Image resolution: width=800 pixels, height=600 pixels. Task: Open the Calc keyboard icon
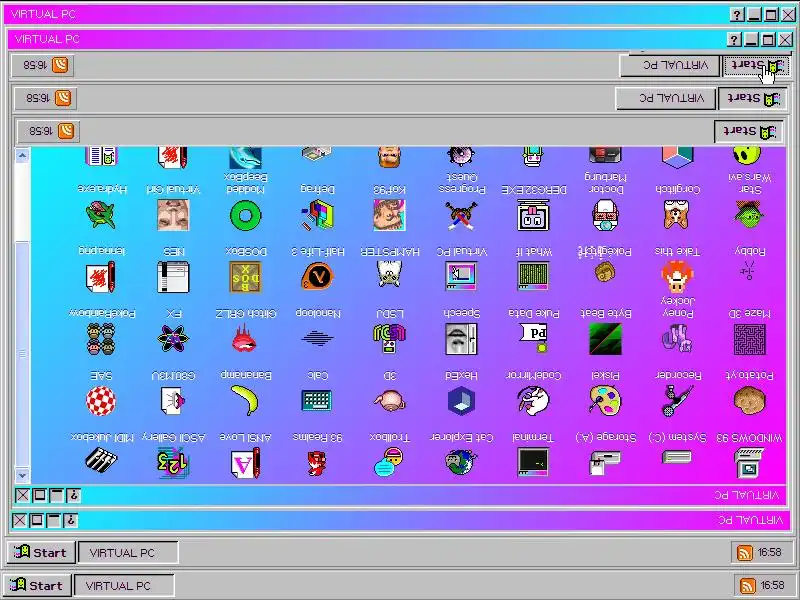tap(317, 401)
